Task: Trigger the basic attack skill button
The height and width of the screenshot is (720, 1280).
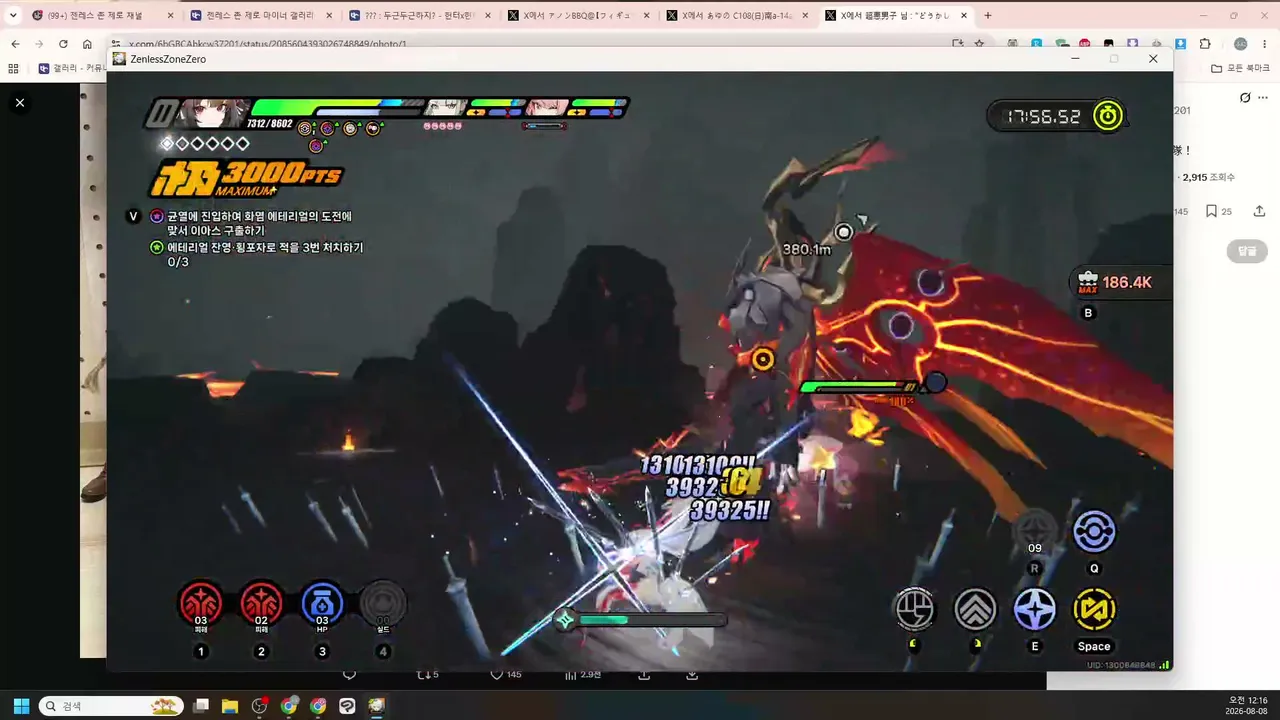Action: pyautogui.click(x=914, y=608)
